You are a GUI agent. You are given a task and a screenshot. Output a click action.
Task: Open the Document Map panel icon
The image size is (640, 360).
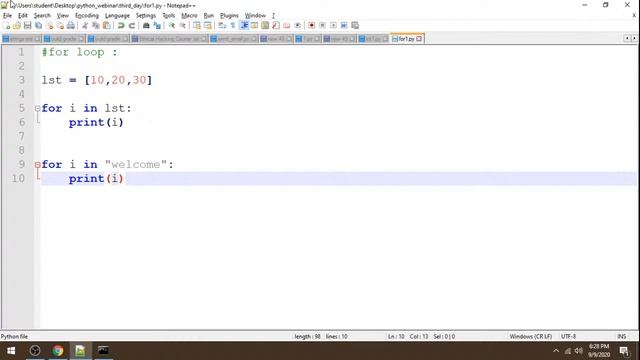pyautogui.click(x=265, y=25)
